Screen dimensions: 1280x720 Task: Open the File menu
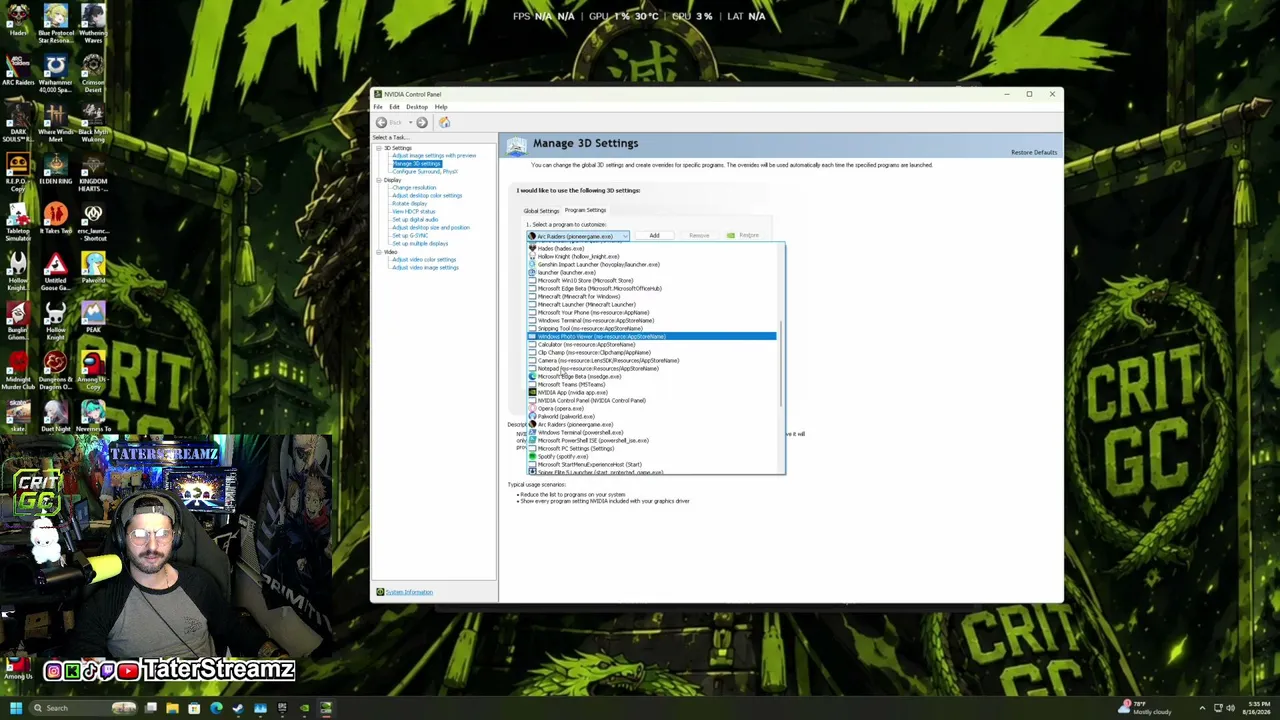click(x=378, y=107)
